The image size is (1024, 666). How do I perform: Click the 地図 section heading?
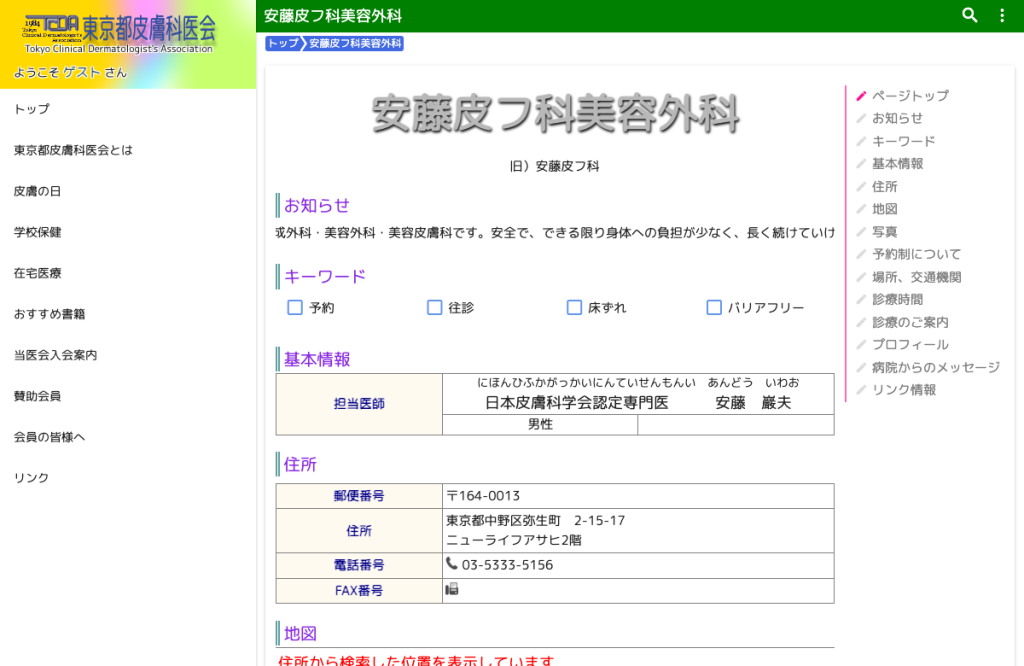pyautogui.click(x=300, y=634)
